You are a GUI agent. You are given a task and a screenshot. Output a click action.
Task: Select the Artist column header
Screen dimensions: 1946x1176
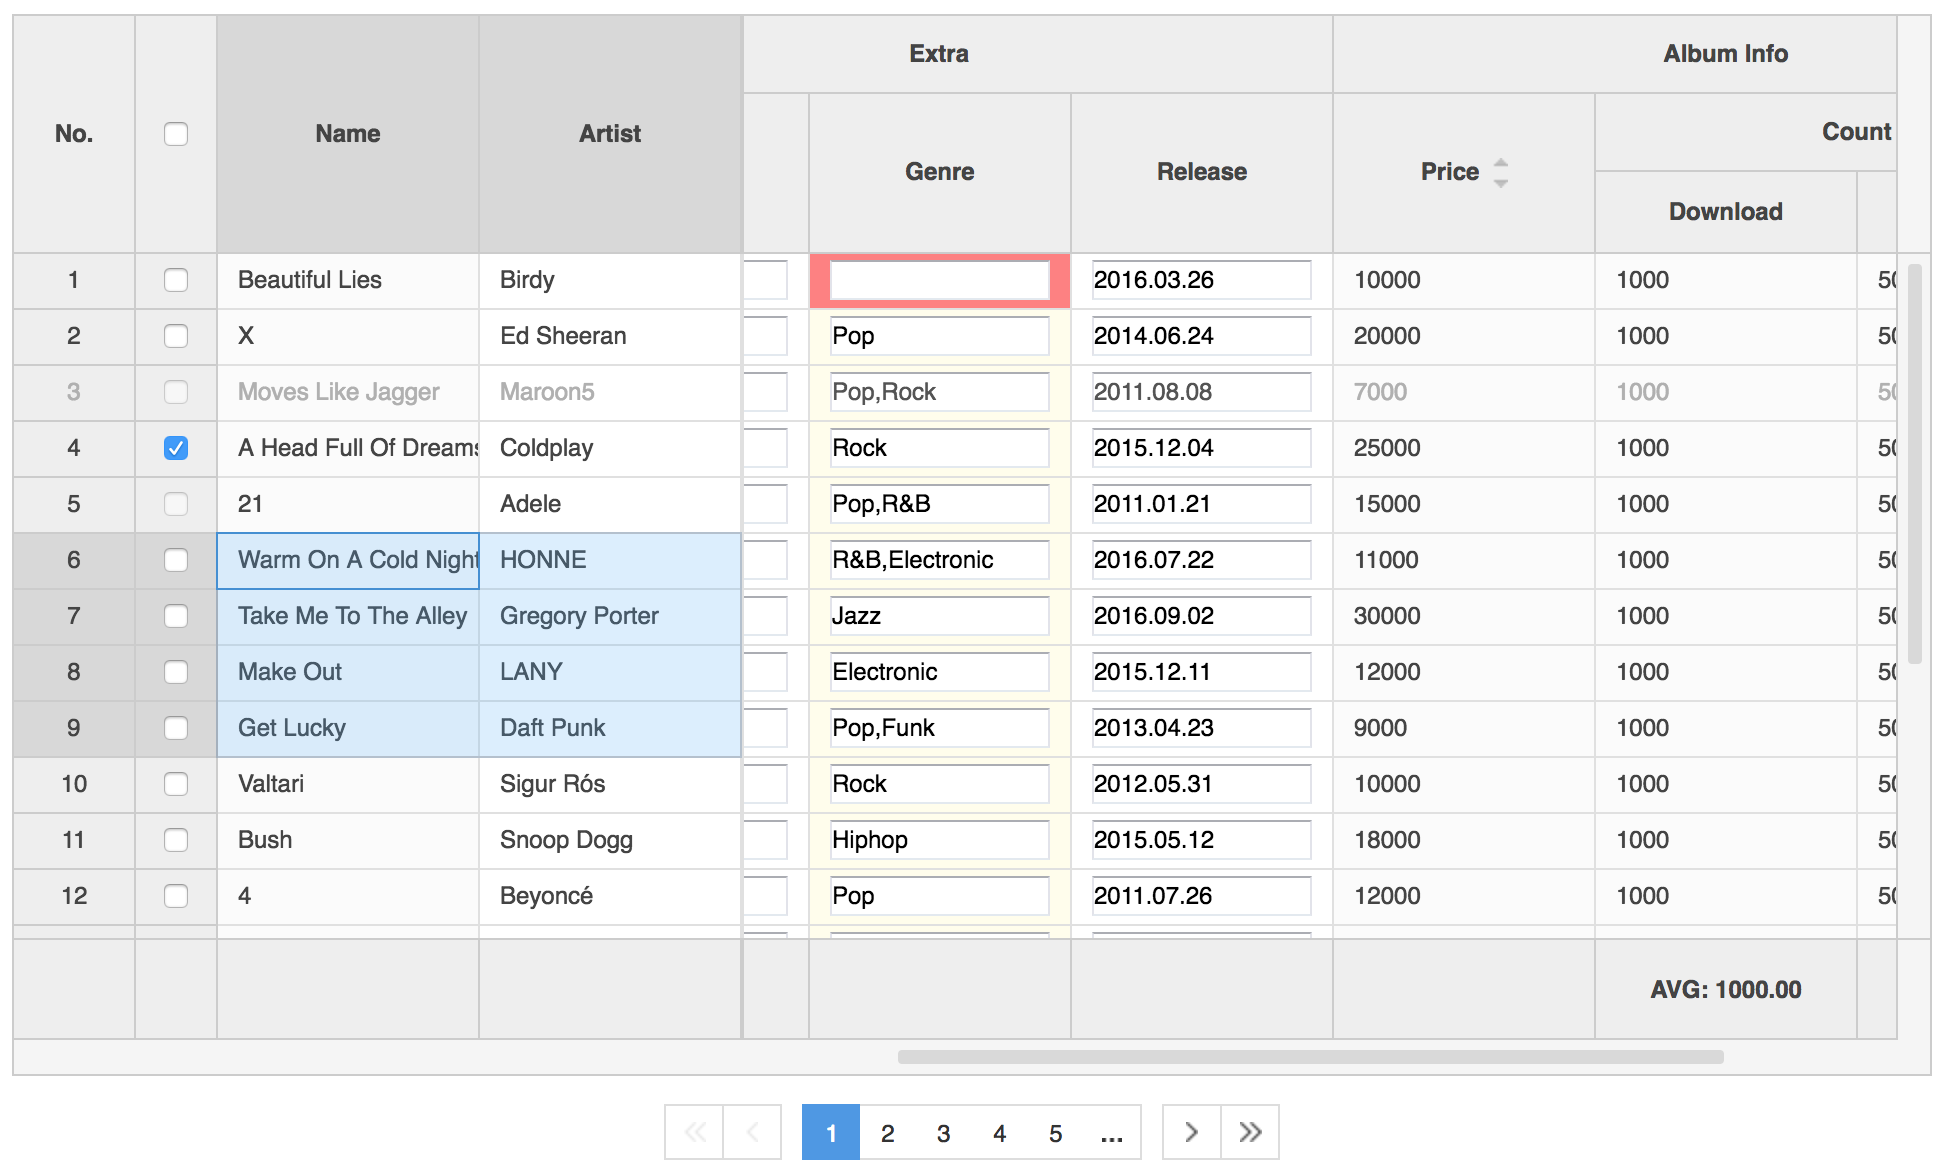click(x=610, y=134)
